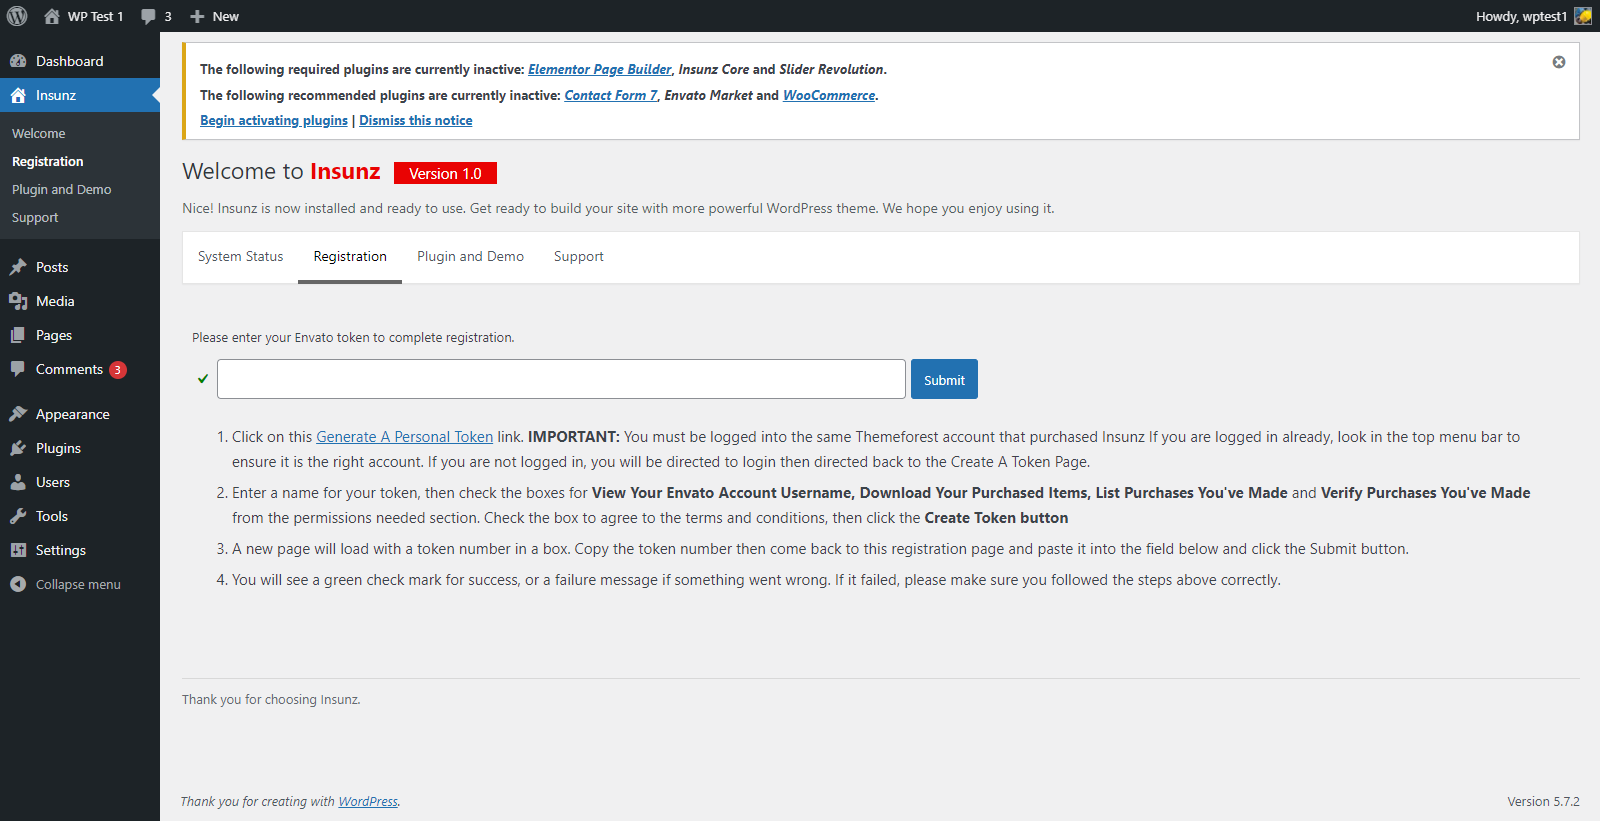Open the Howdy, wptest1 account menu

1532,16
